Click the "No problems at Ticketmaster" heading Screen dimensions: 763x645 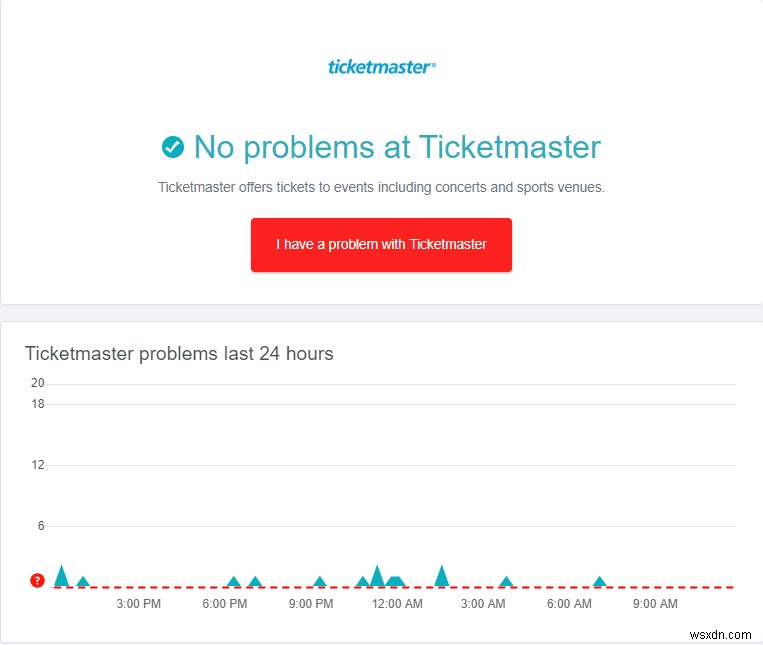(x=397, y=147)
